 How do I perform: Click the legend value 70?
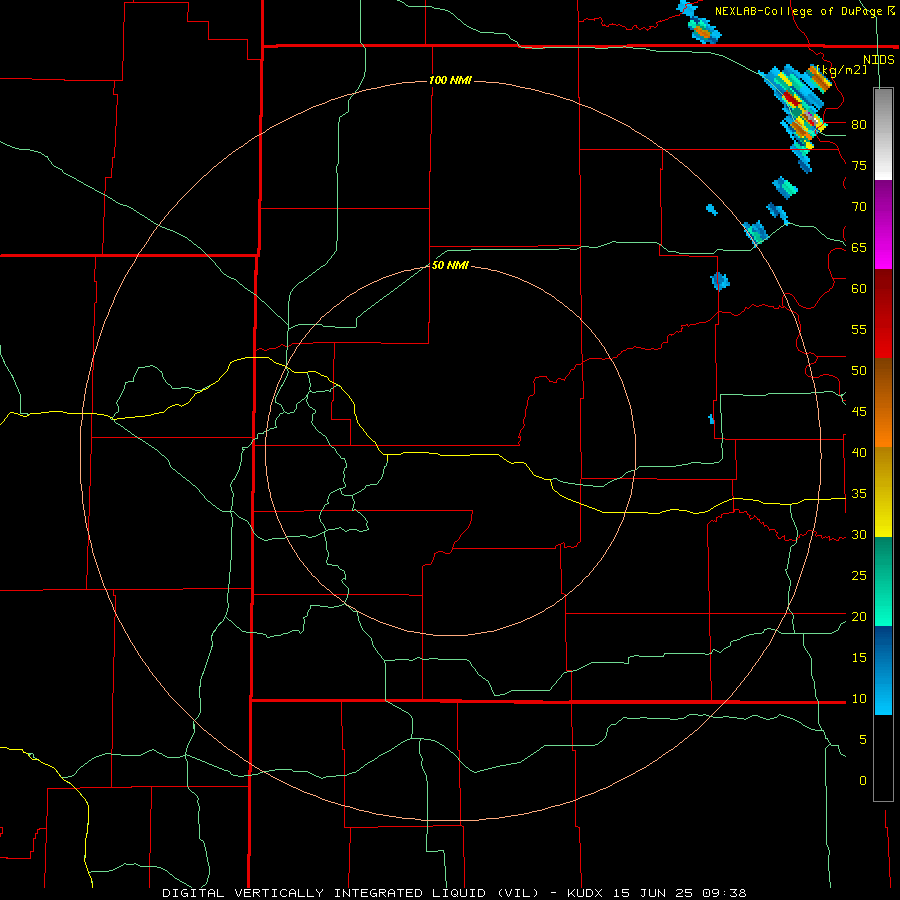click(859, 207)
